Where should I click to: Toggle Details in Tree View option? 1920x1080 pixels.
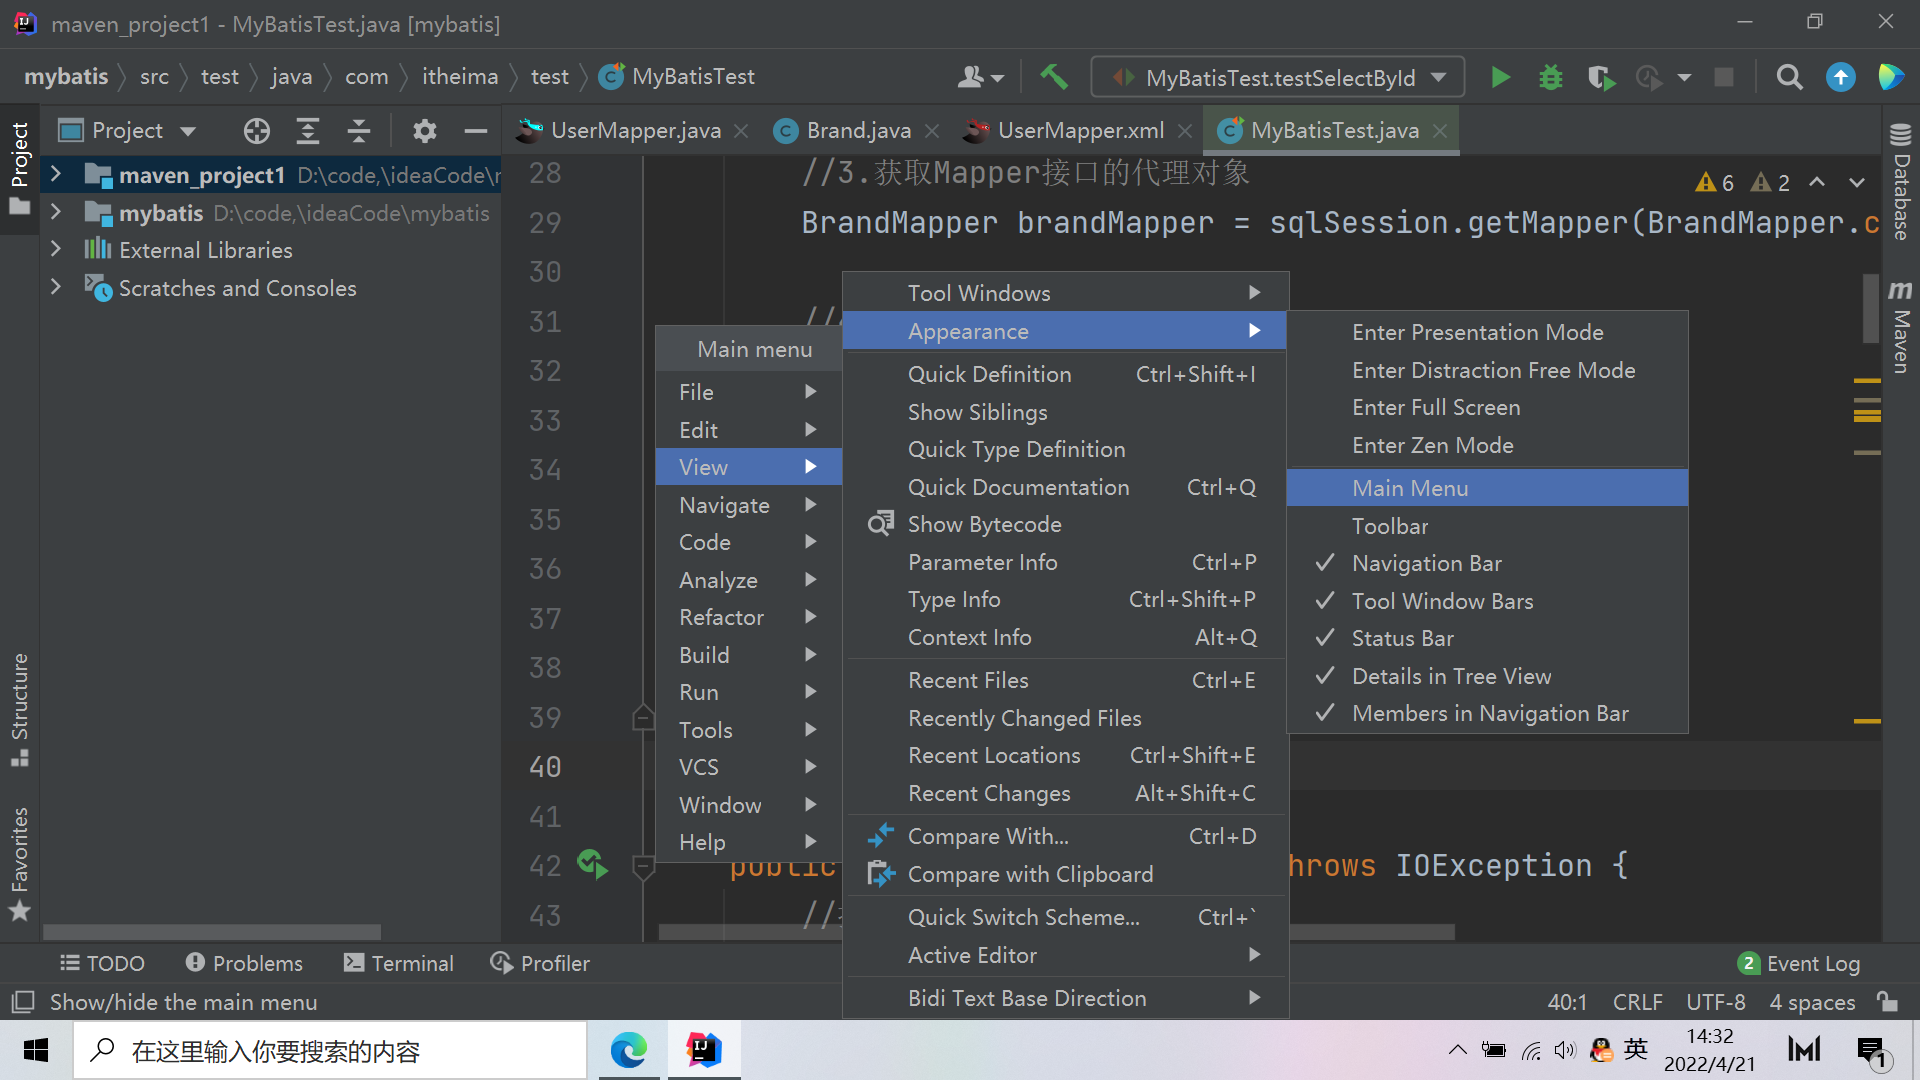click(x=1451, y=676)
